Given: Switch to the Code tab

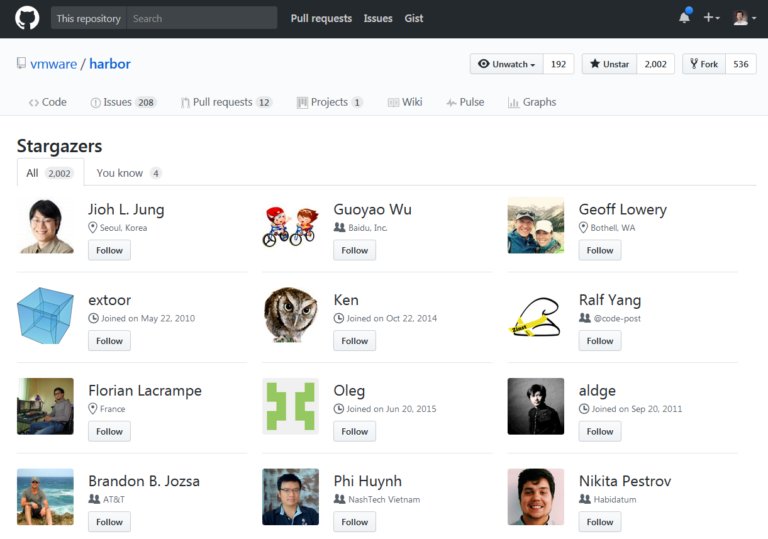Looking at the screenshot, I should pyautogui.click(x=48, y=102).
